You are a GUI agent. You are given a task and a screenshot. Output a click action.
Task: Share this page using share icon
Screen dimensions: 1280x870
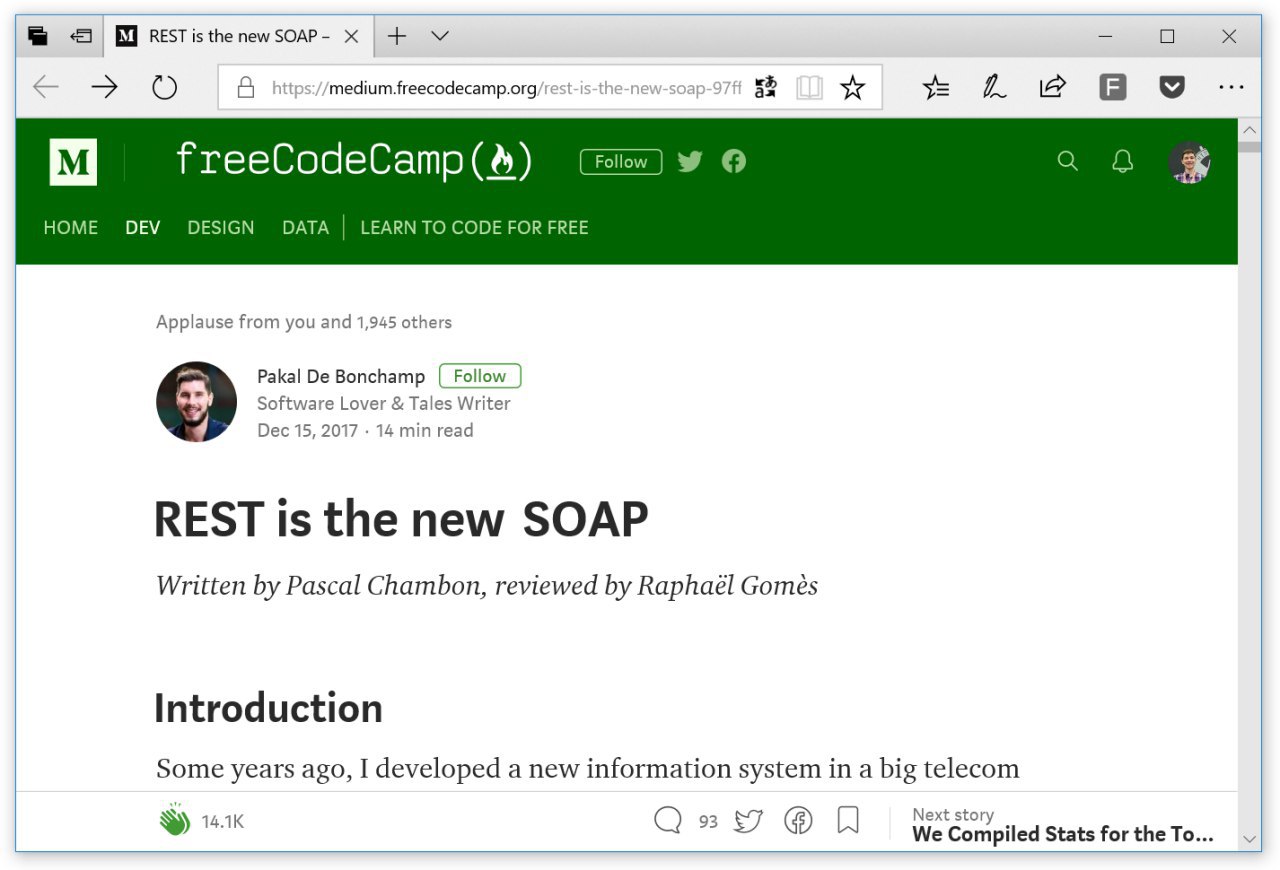tap(1052, 88)
